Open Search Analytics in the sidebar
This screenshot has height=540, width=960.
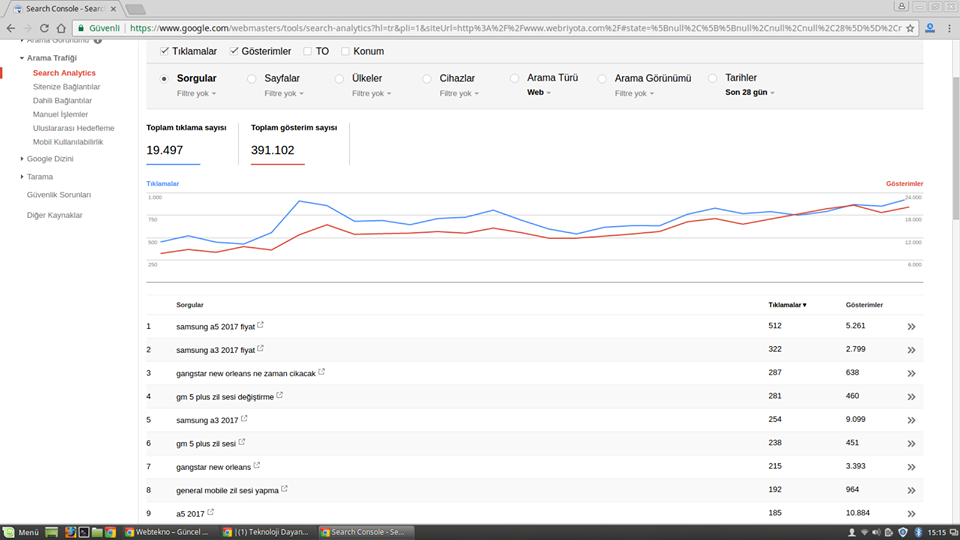point(64,73)
